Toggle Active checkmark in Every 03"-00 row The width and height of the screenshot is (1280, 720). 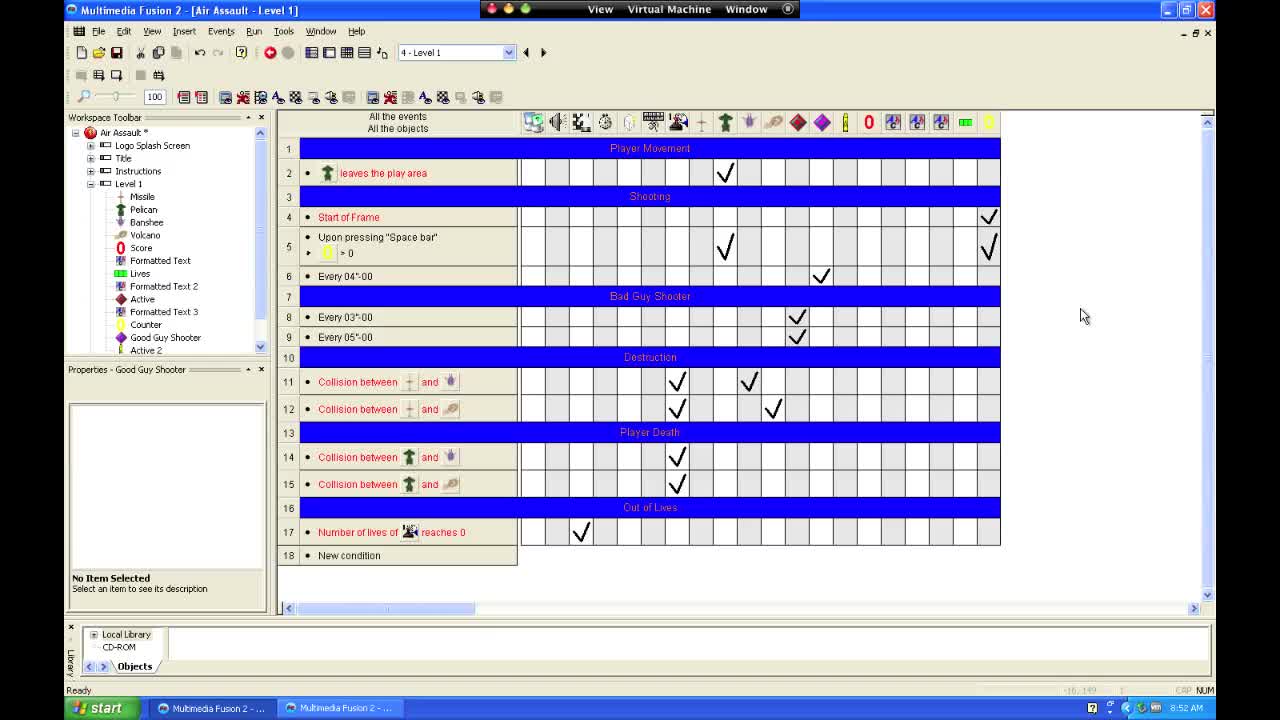(x=797, y=317)
